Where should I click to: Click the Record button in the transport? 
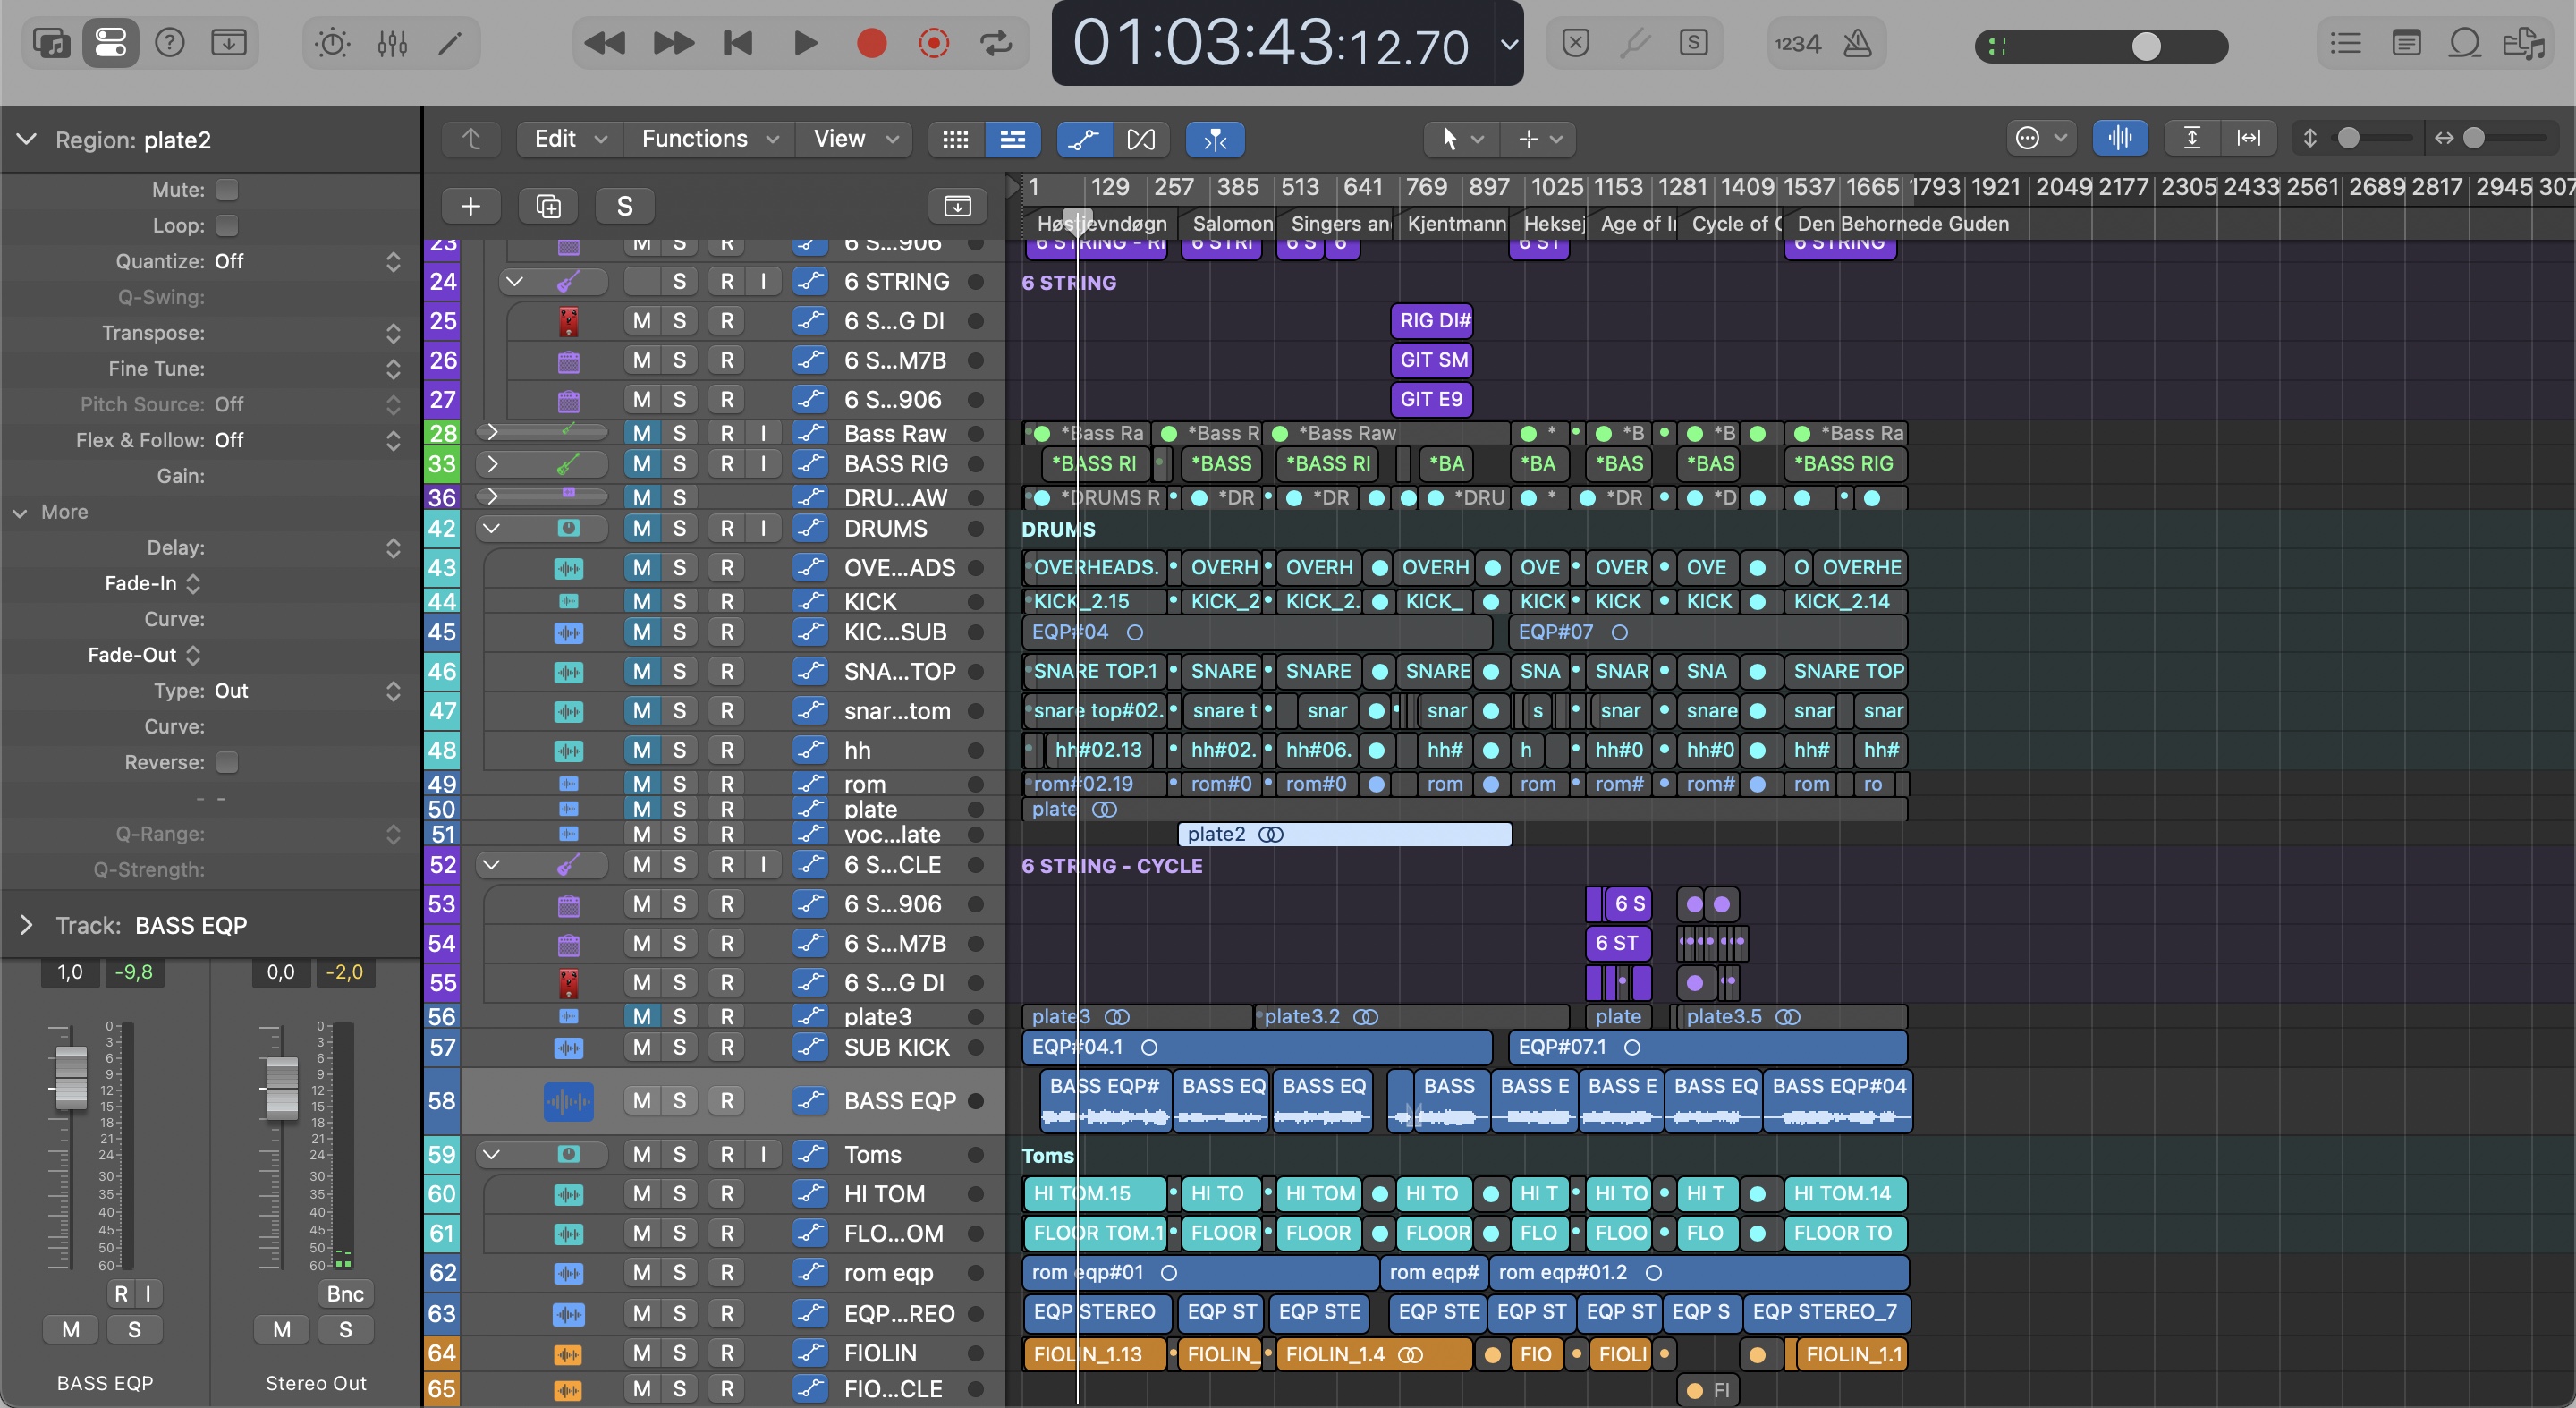(871, 44)
